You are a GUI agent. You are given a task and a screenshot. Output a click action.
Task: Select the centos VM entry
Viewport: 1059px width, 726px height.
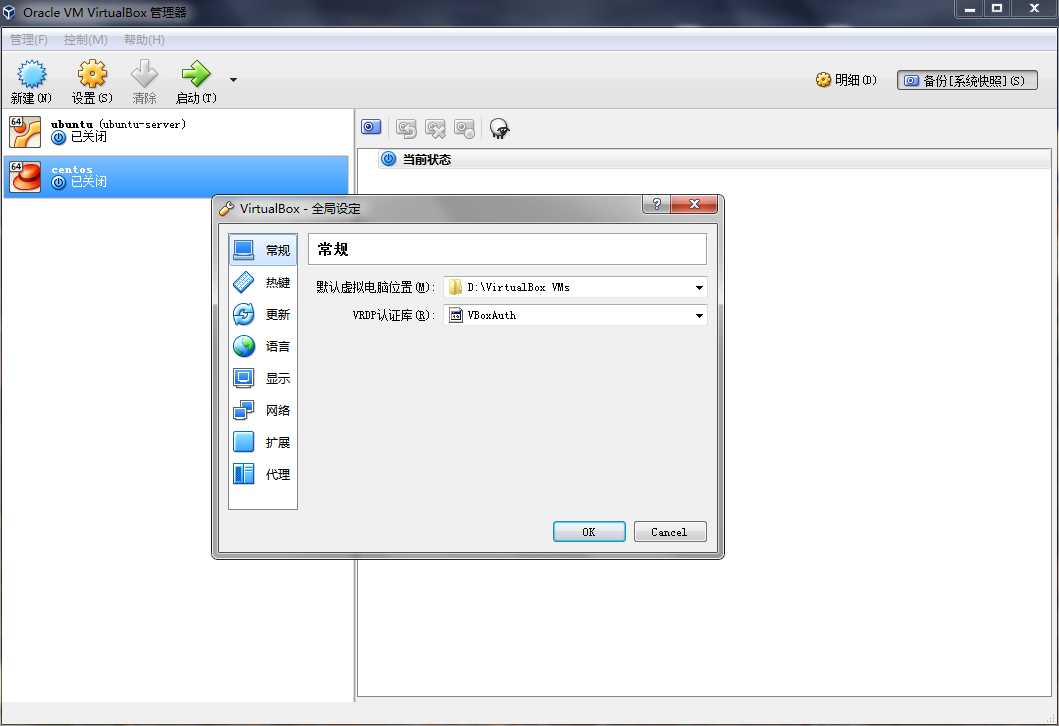pyautogui.click(x=176, y=176)
